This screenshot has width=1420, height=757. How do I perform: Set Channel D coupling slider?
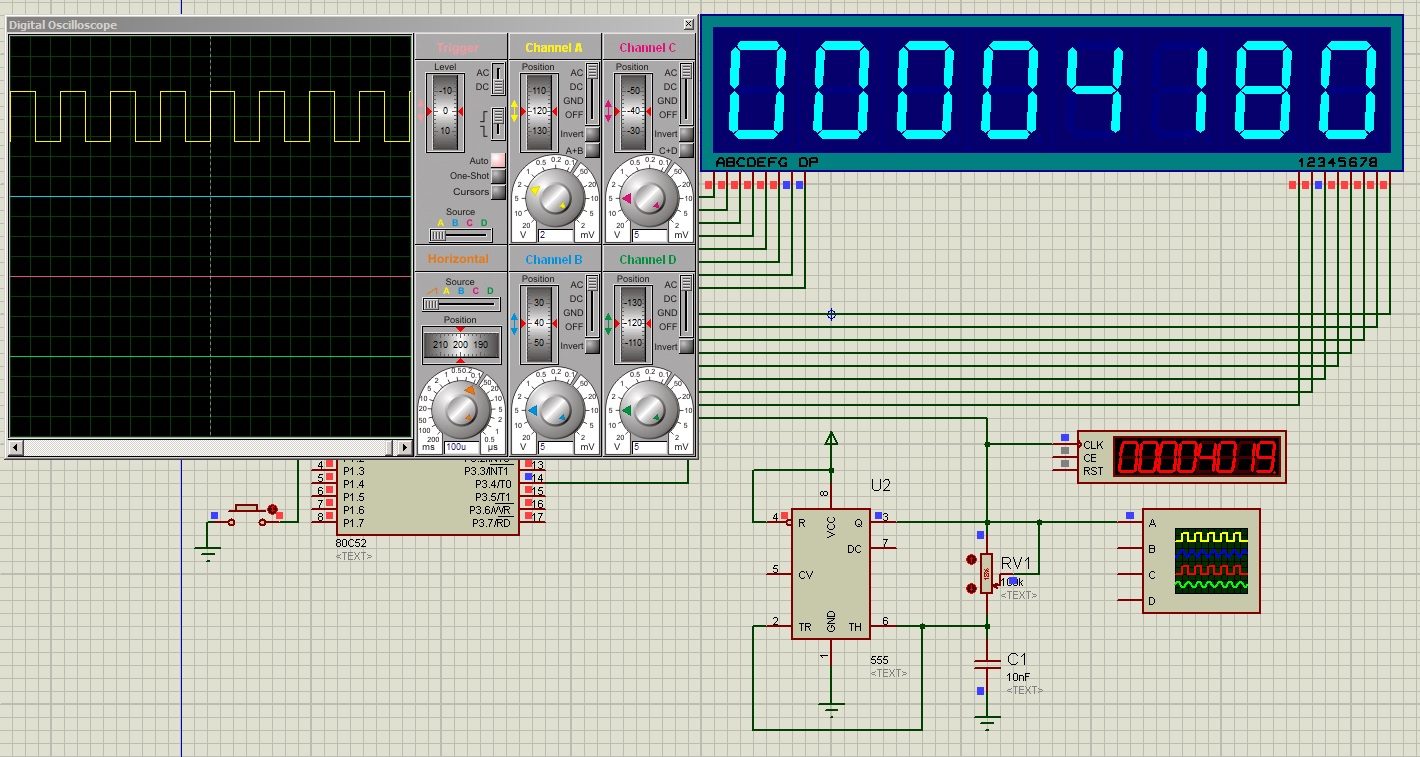pyautogui.click(x=686, y=304)
